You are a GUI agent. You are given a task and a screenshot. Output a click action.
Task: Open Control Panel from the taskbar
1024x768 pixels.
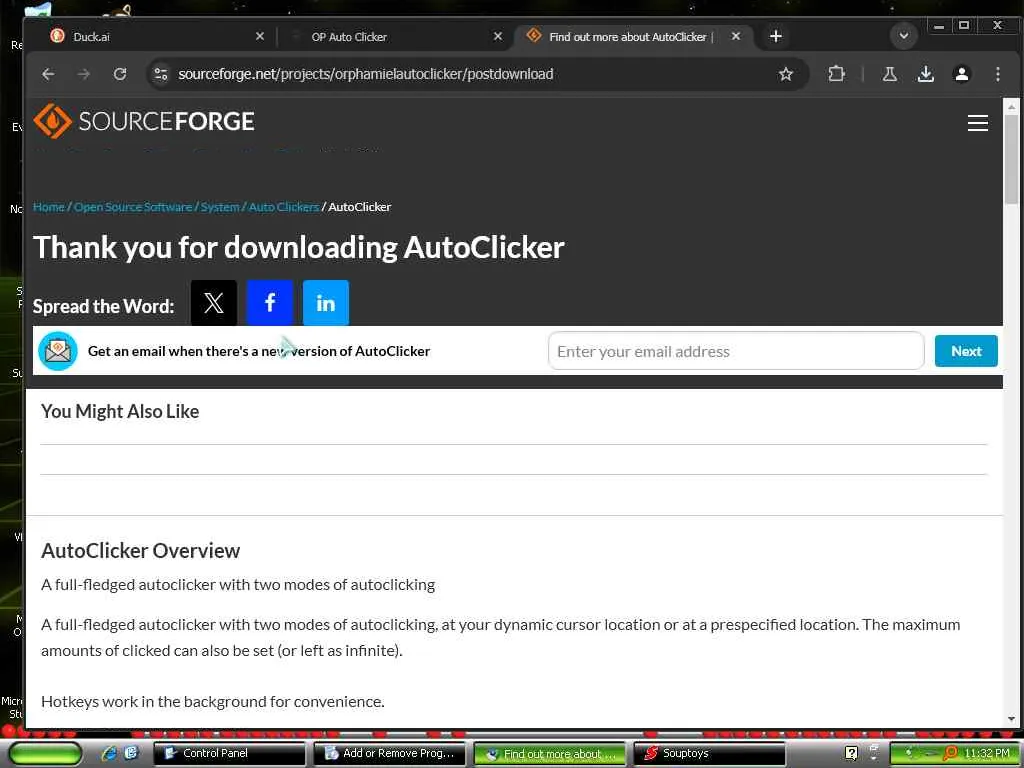230,754
